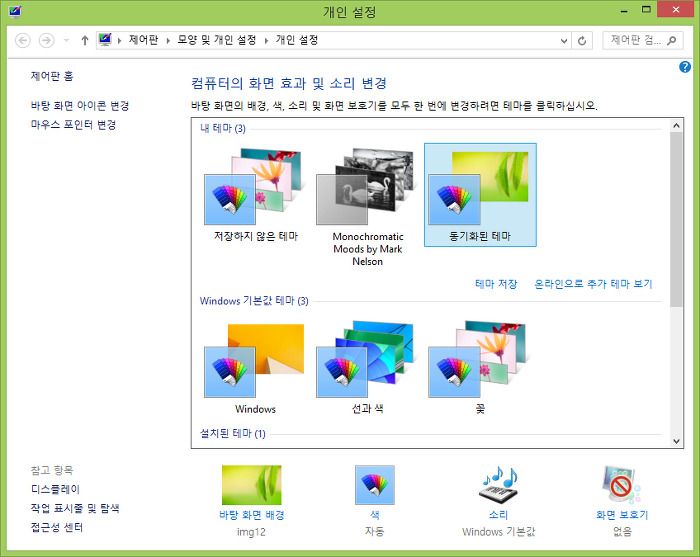
Task: Apply the 꽃 theme
Action: point(480,368)
